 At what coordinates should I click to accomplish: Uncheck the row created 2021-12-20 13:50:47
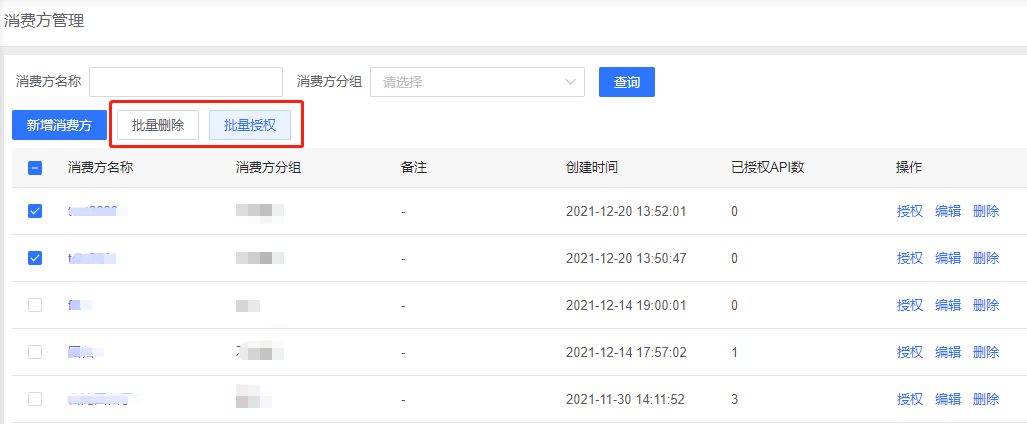coord(35,258)
